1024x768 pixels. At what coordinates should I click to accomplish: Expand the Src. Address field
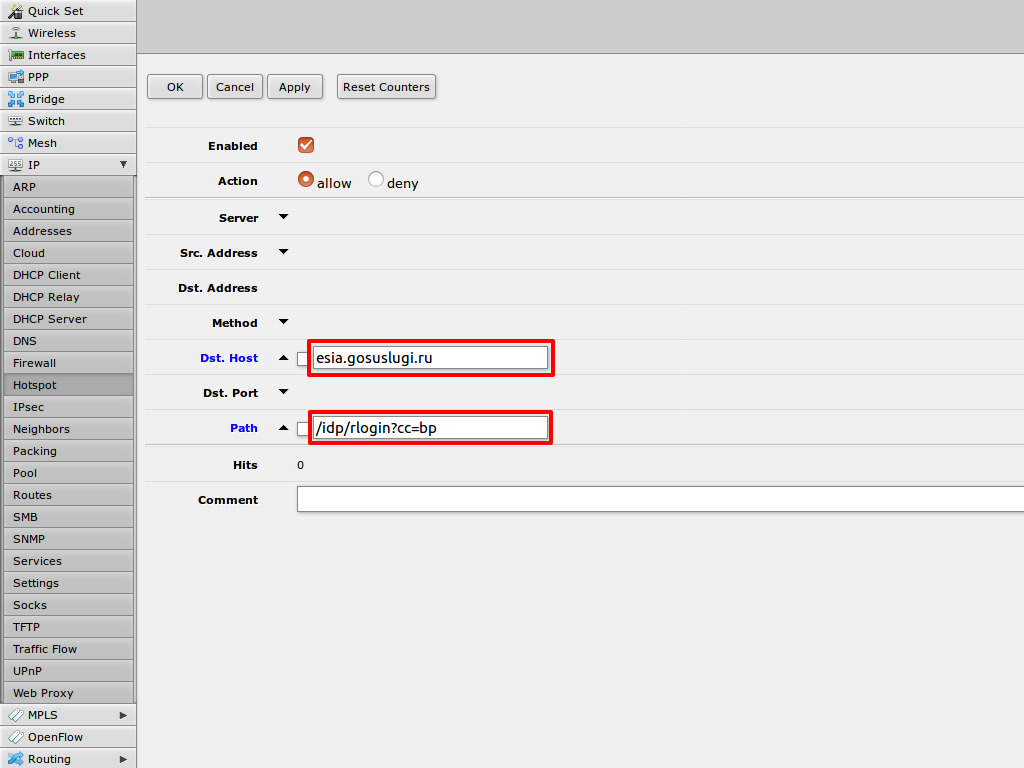(x=283, y=252)
